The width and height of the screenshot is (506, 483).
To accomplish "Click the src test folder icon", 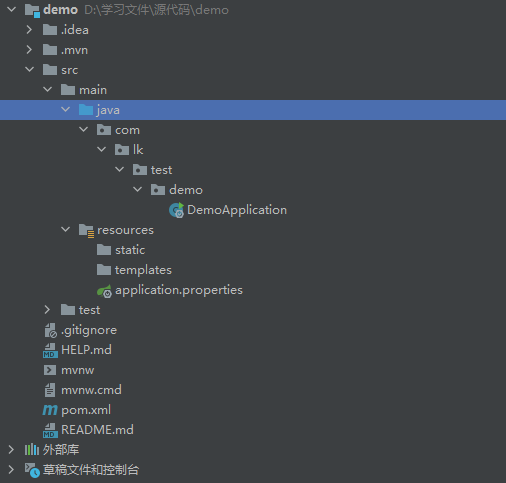I will click(x=68, y=310).
